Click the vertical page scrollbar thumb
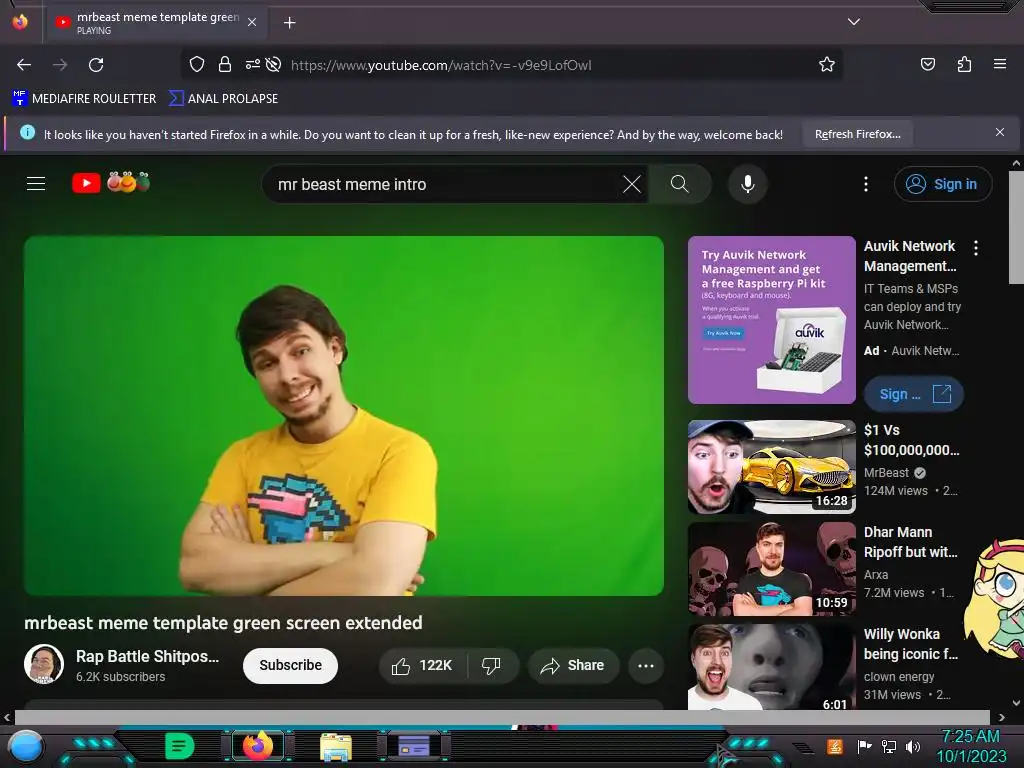 [x=1016, y=227]
